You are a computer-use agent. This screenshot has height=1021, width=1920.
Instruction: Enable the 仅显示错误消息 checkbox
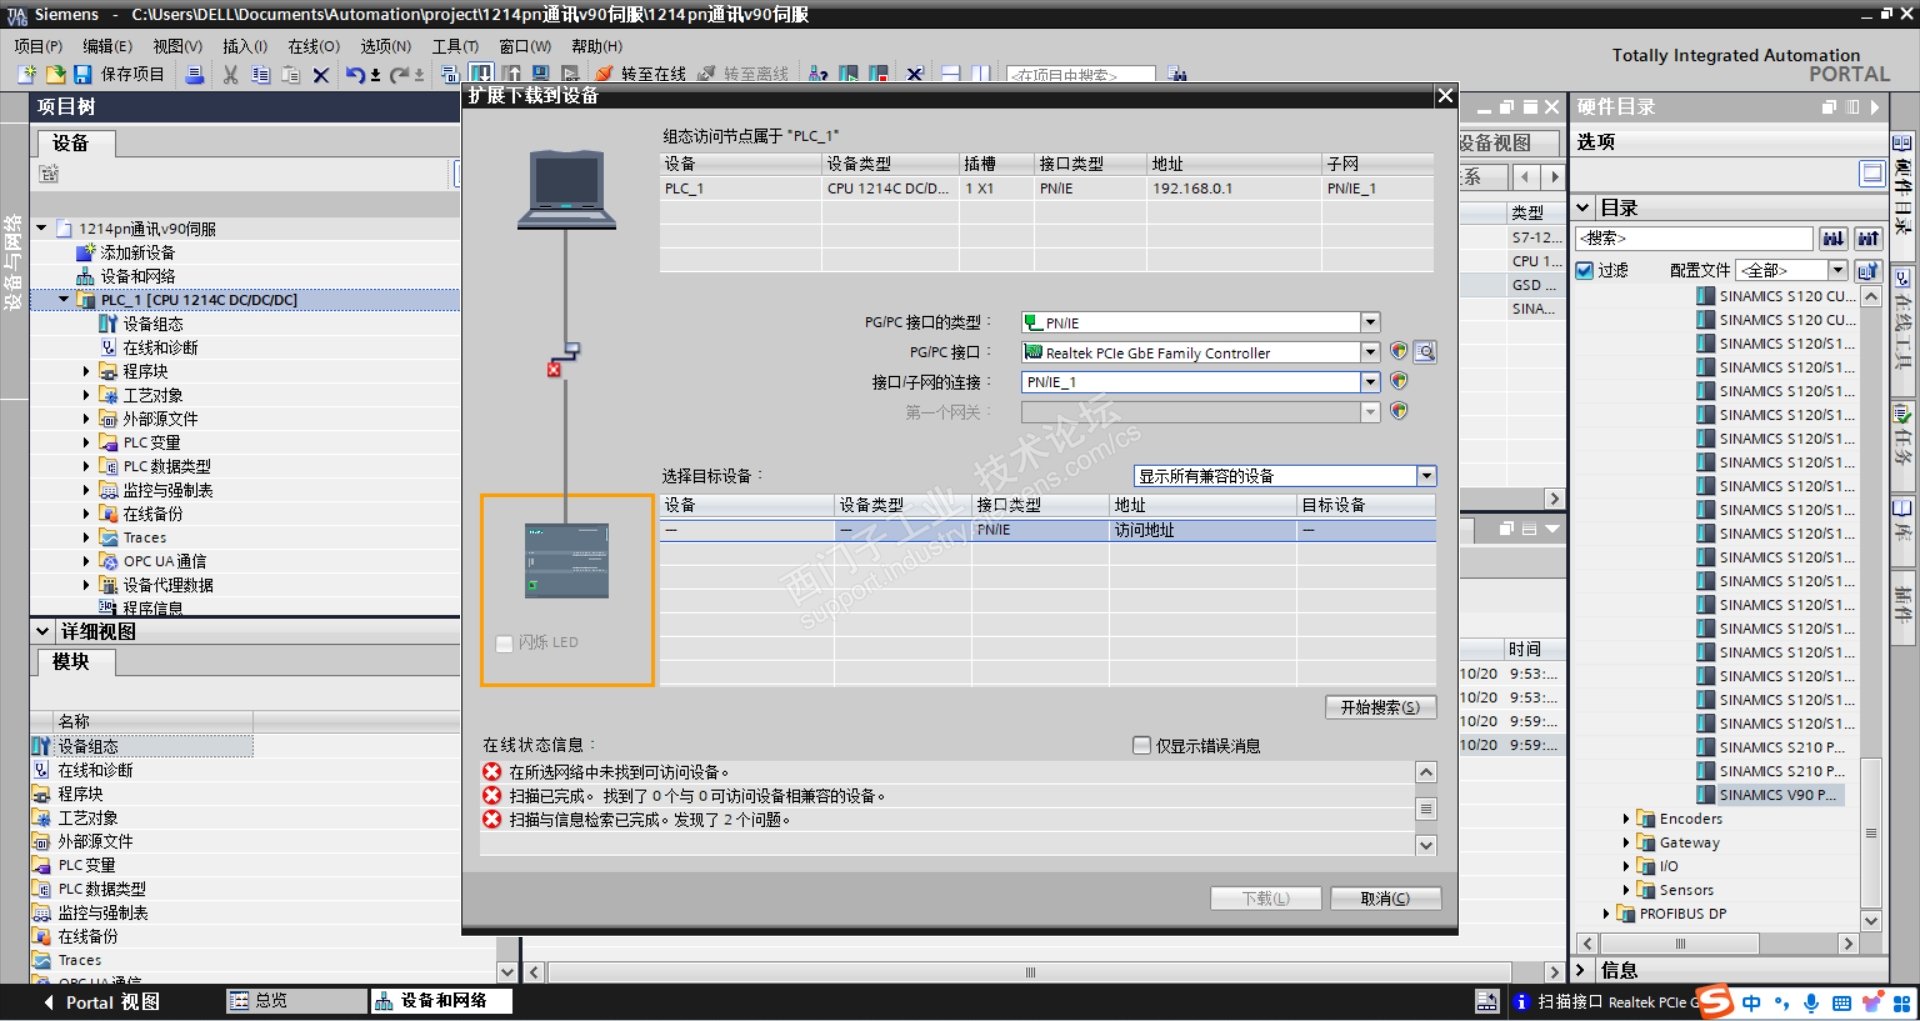point(1141,745)
